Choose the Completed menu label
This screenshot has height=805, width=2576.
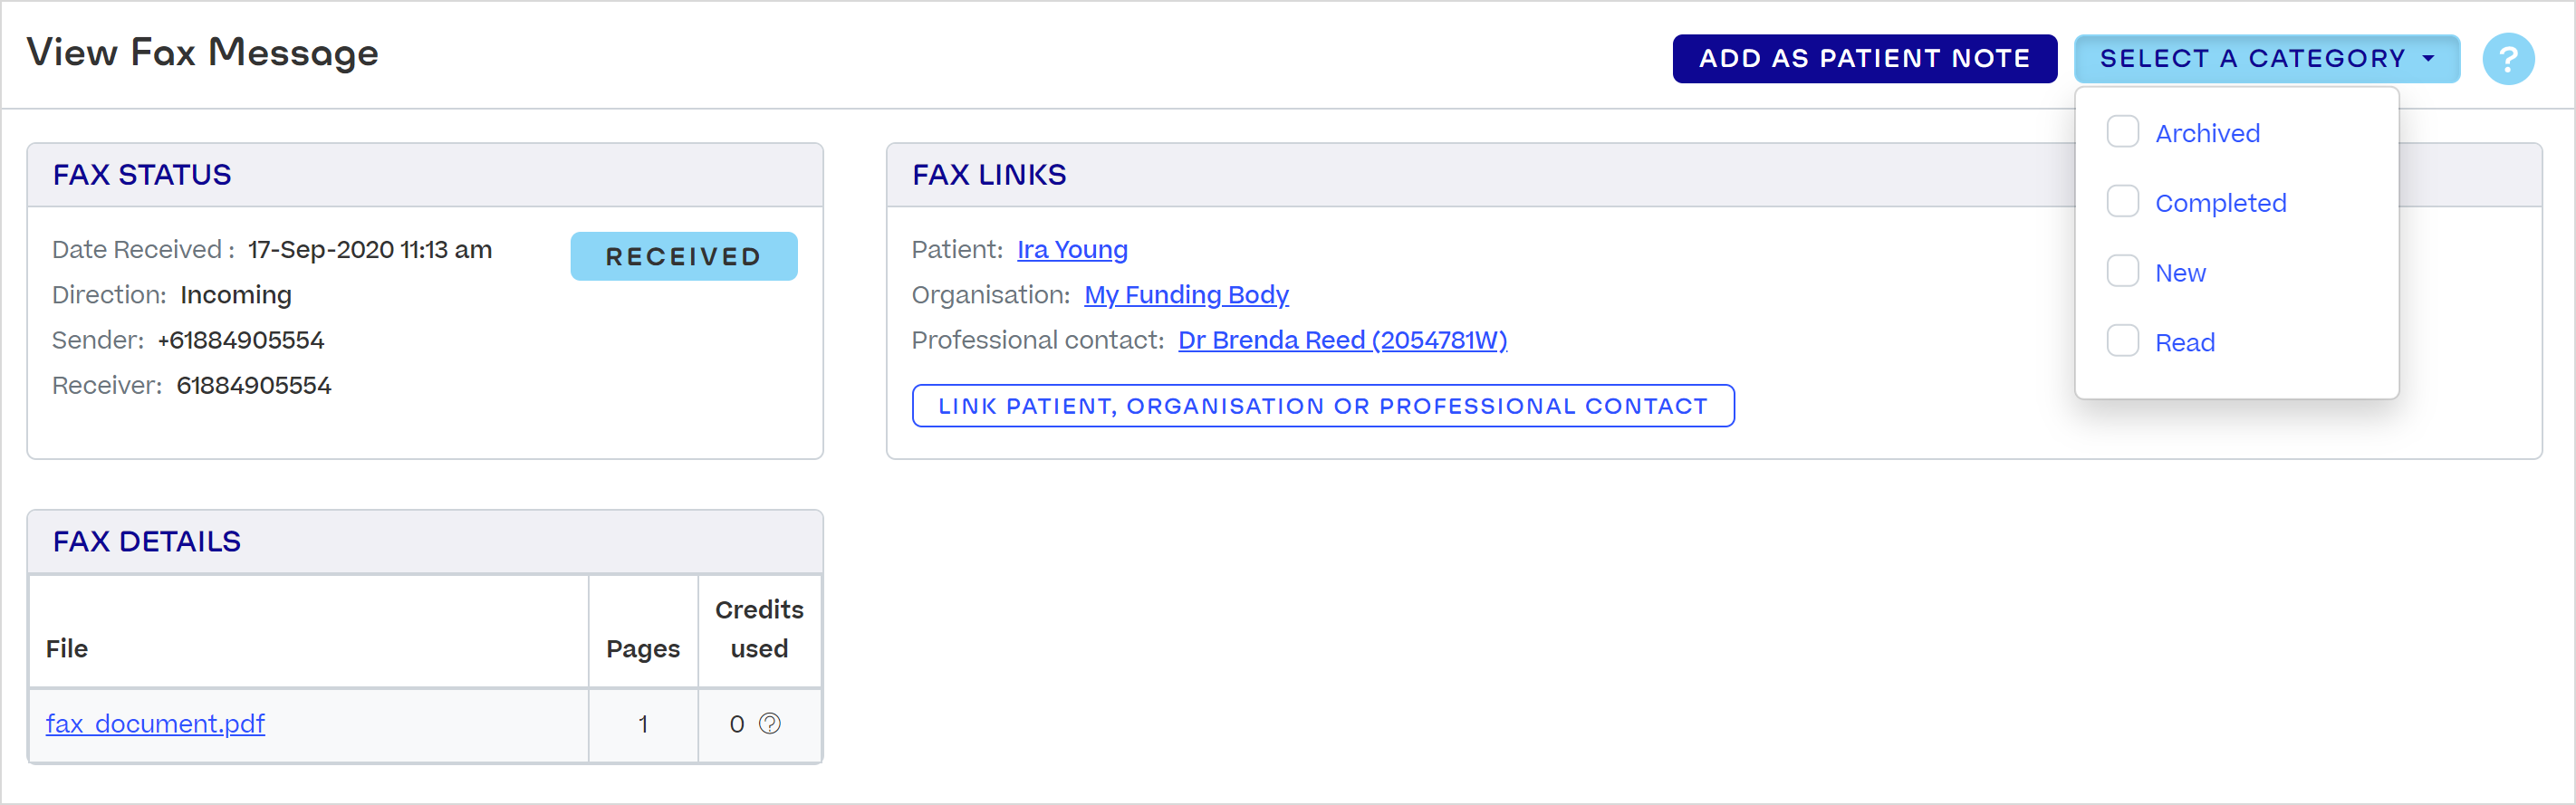pos(2220,204)
